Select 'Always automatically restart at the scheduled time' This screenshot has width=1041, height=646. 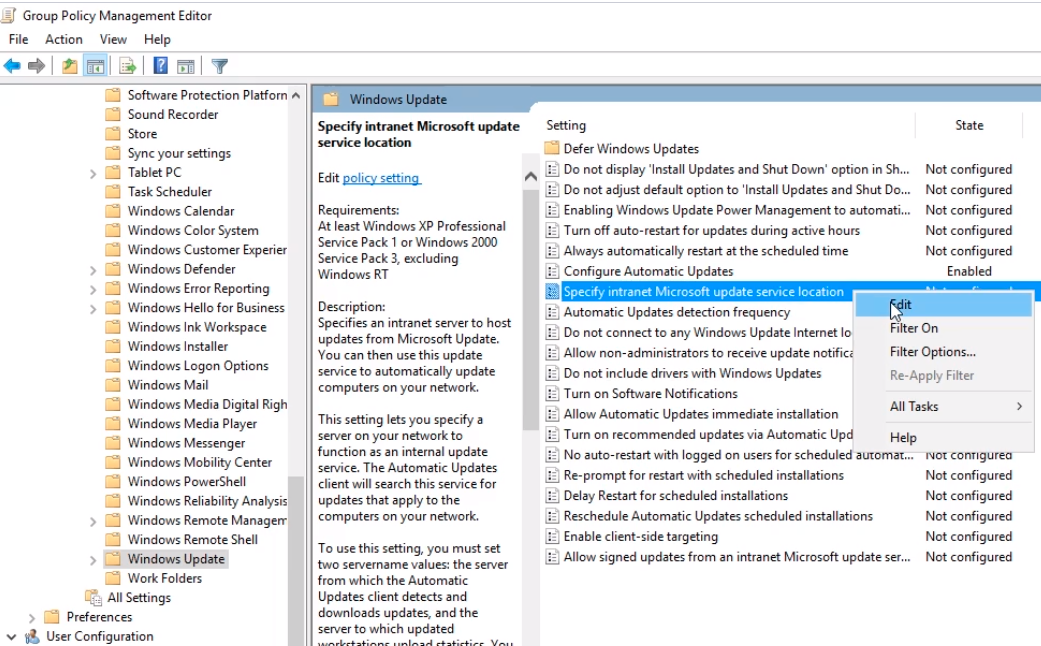pos(706,251)
